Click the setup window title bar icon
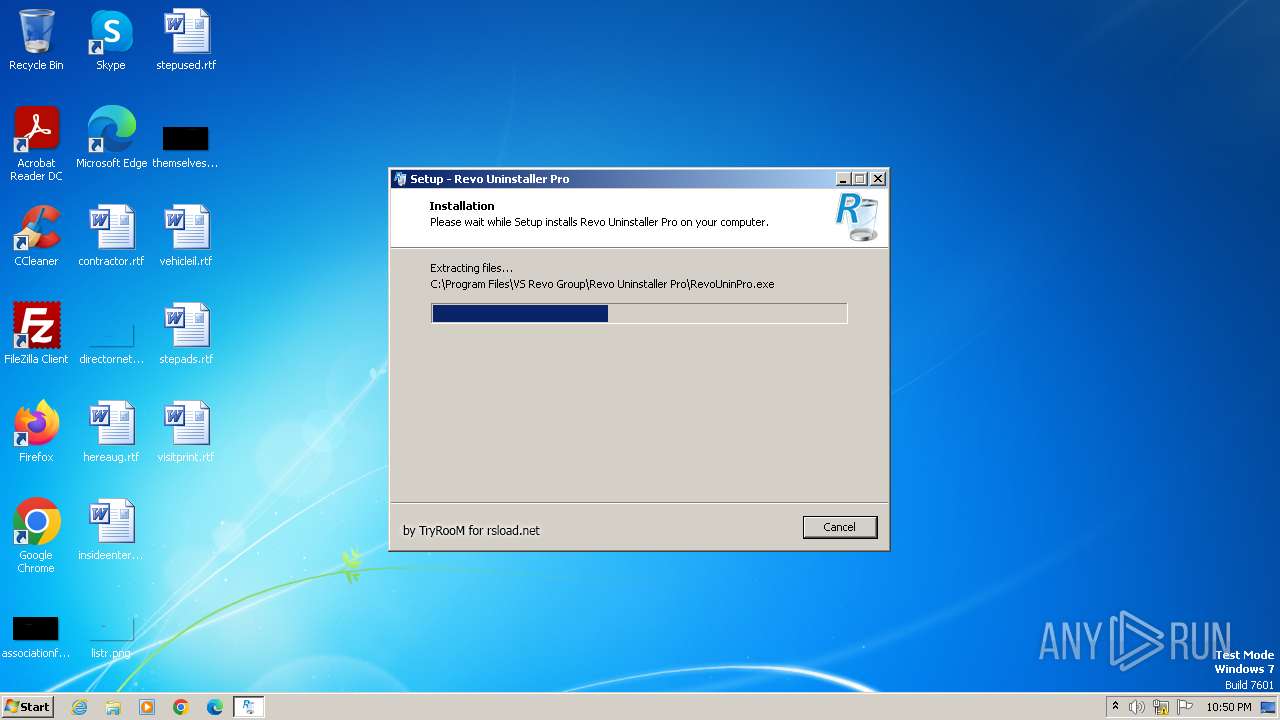The width and height of the screenshot is (1280, 720). click(400, 179)
